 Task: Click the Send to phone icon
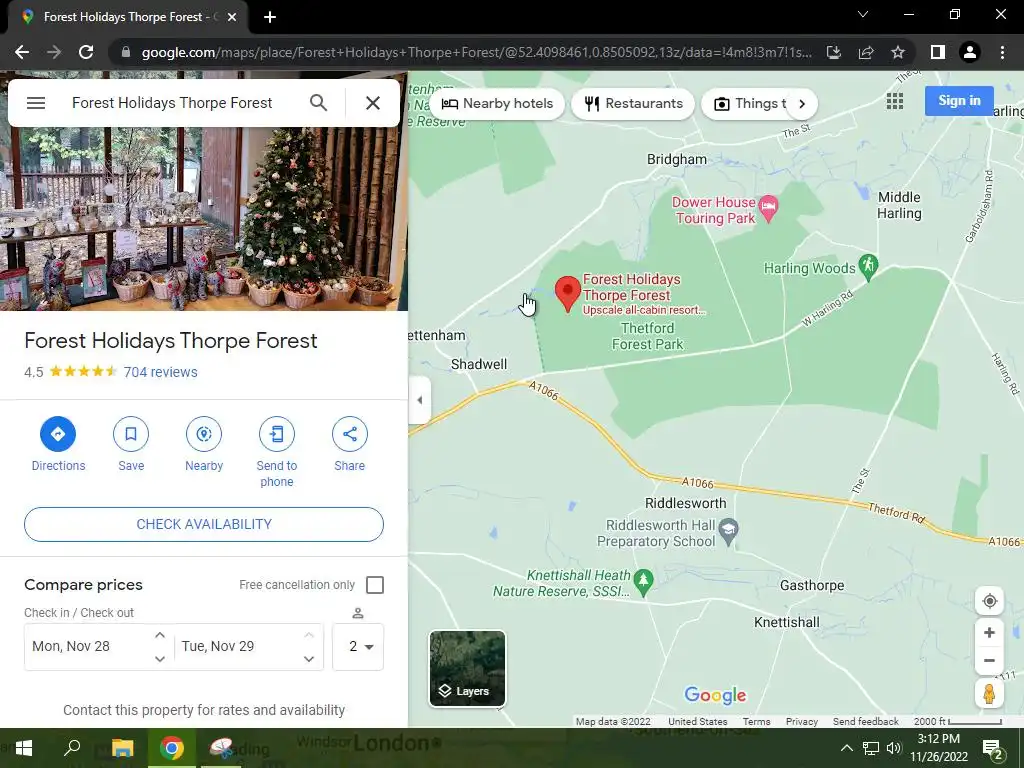(277, 434)
